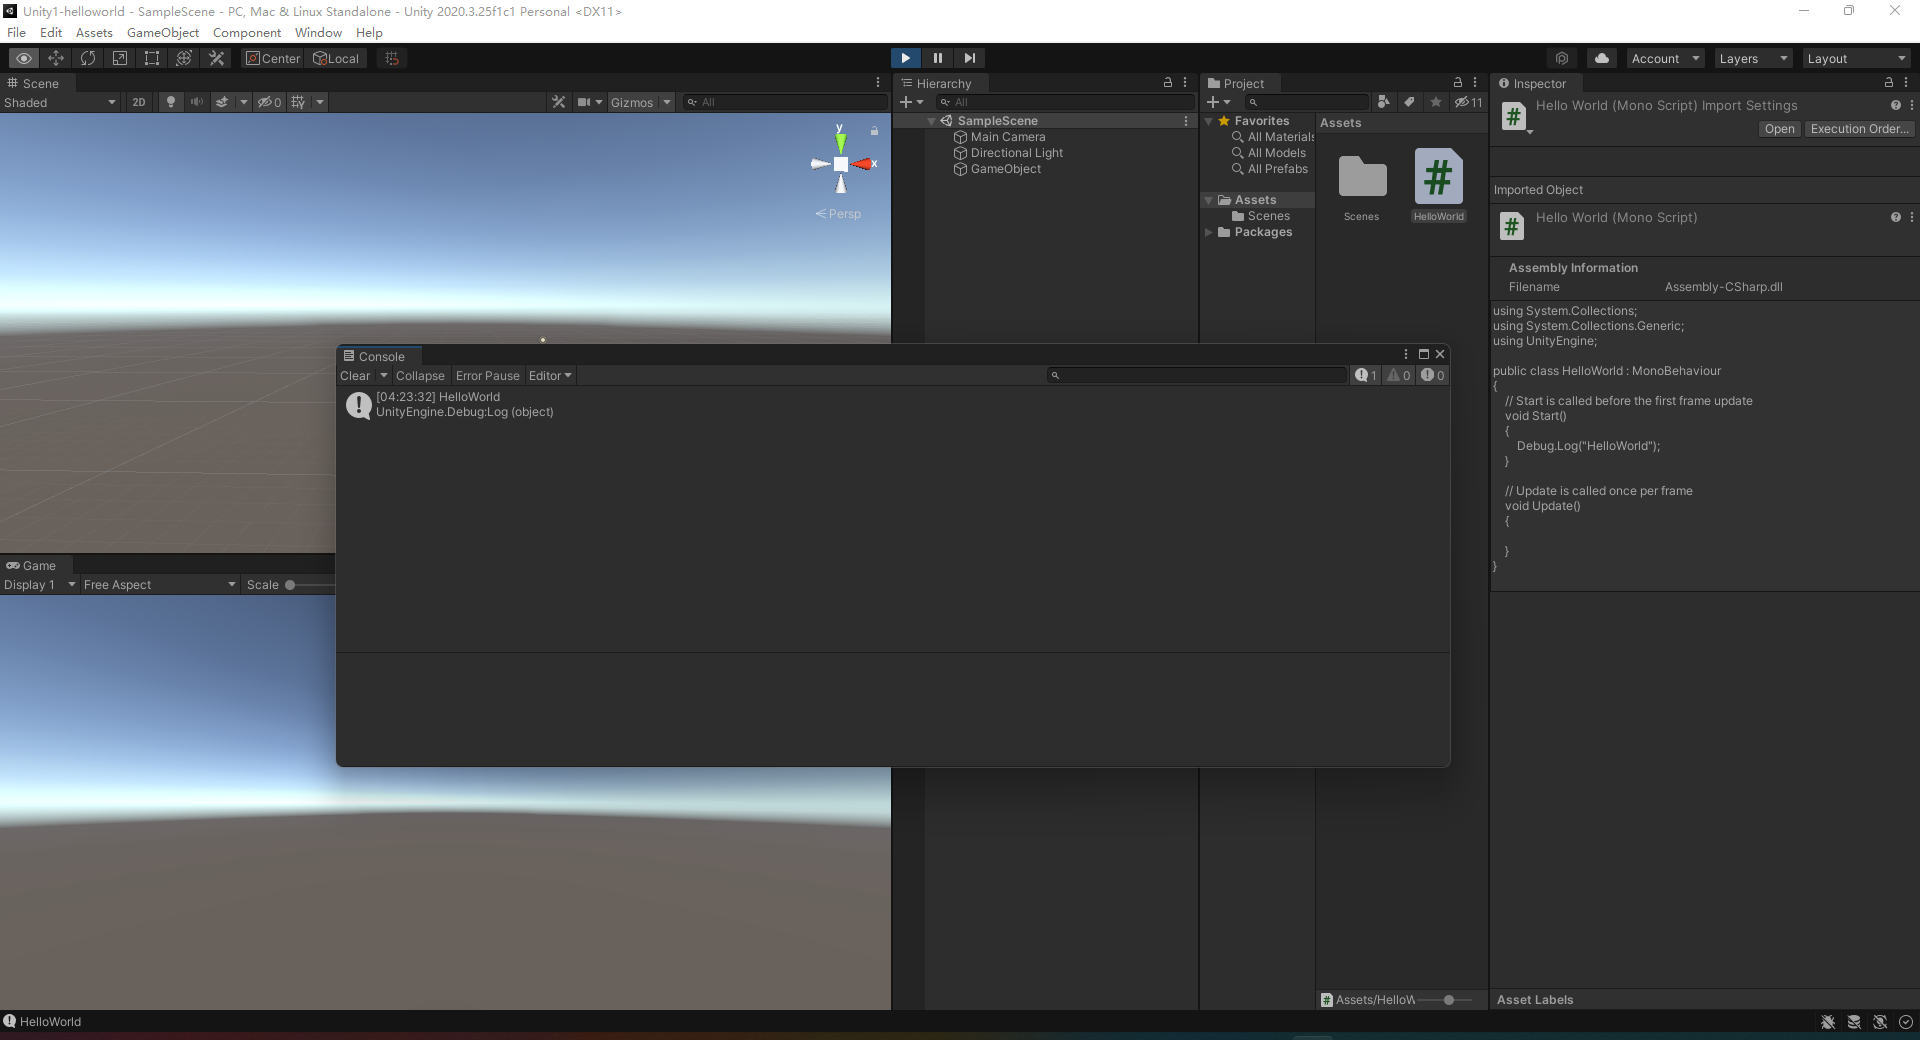Expand Packages folder in Project

pos(1209,232)
